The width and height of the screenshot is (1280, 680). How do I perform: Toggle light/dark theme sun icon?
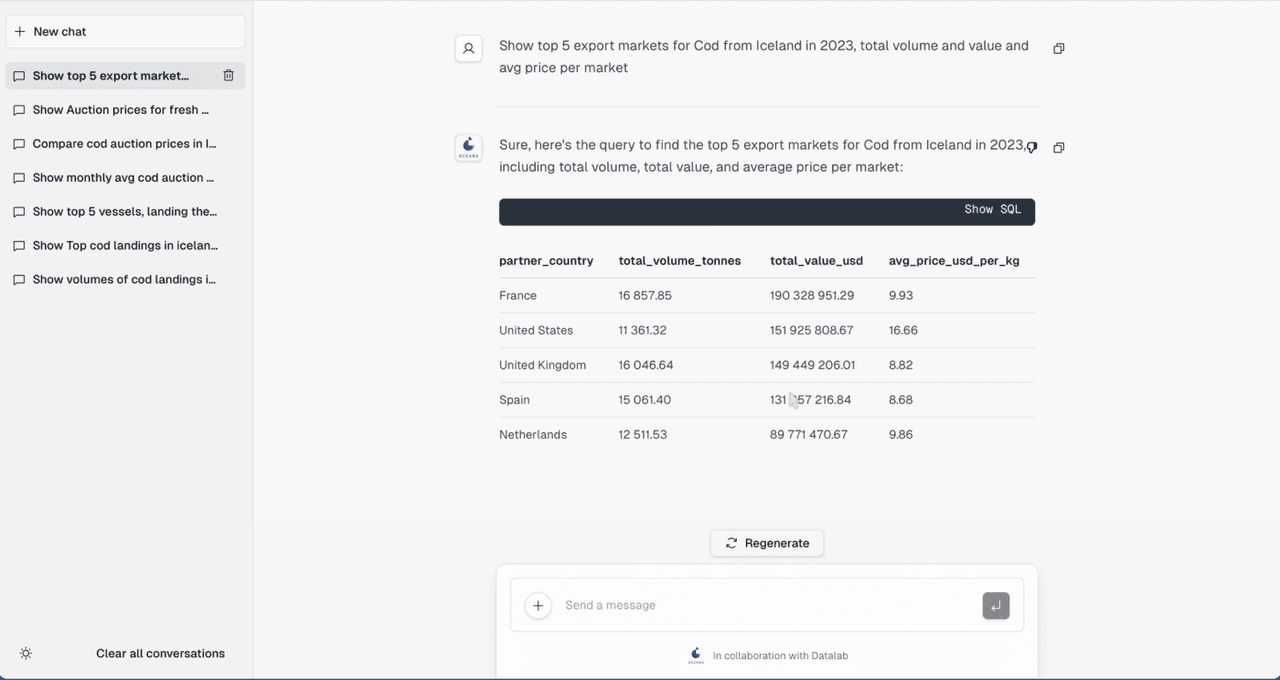coord(26,654)
